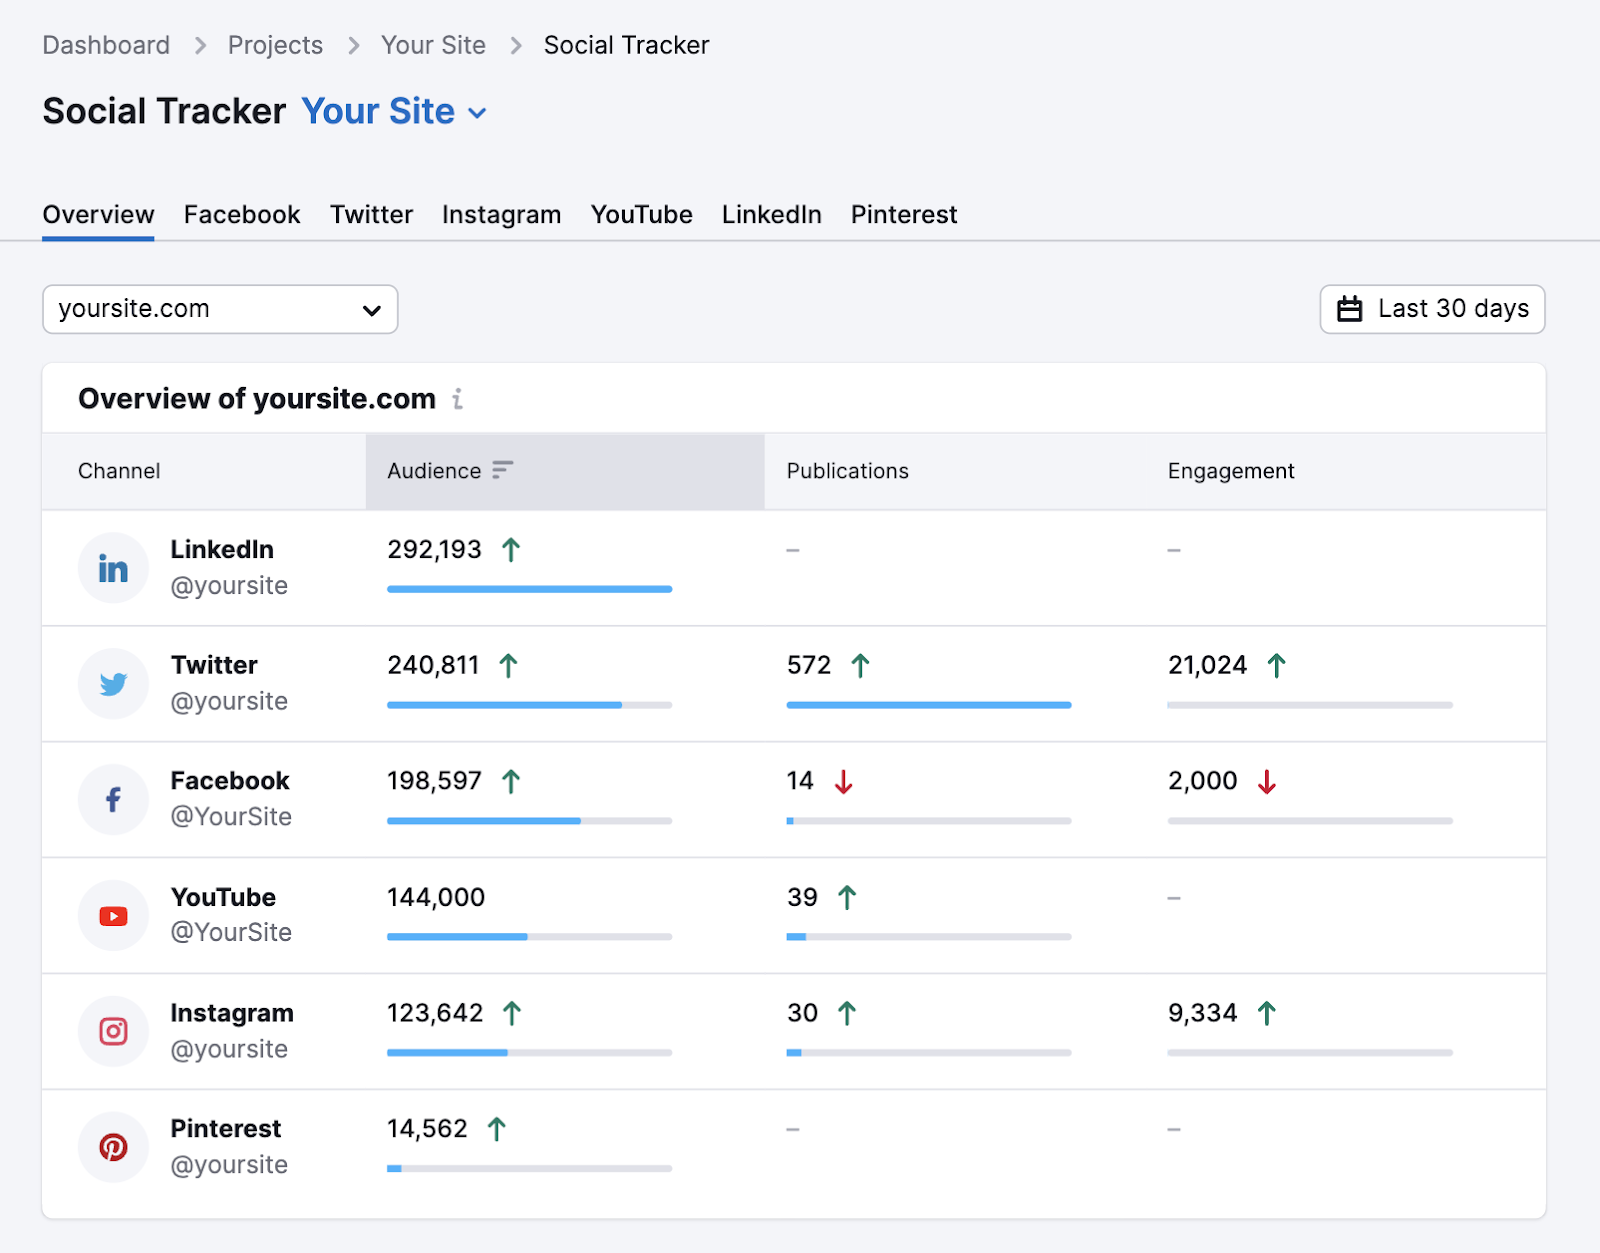
Task: Click the 123,642 Instagram audience value
Action: point(435,1013)
